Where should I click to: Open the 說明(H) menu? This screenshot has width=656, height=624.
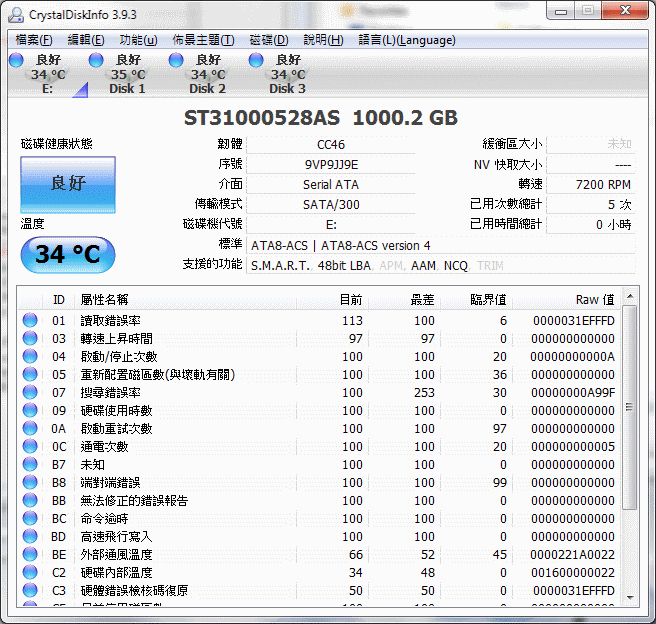[323, 40]
